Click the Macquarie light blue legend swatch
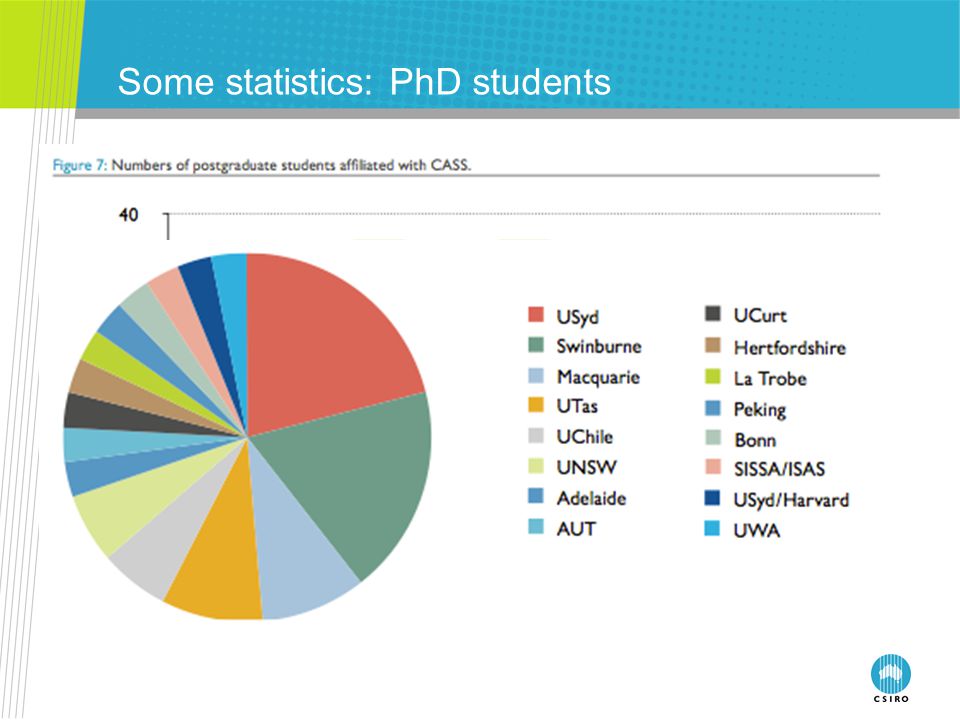 [536, 375]
